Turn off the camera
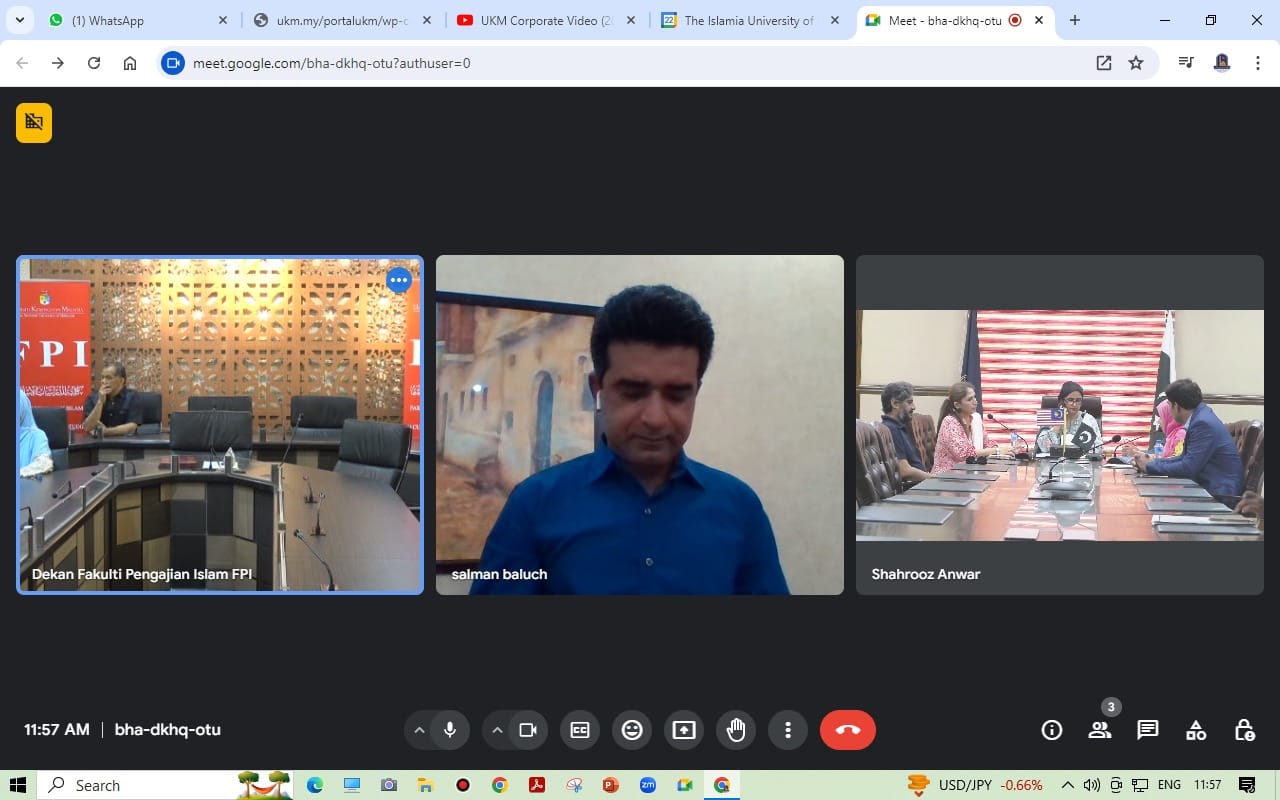Screen dimensions: 1280x800 (x=528, y=730)
